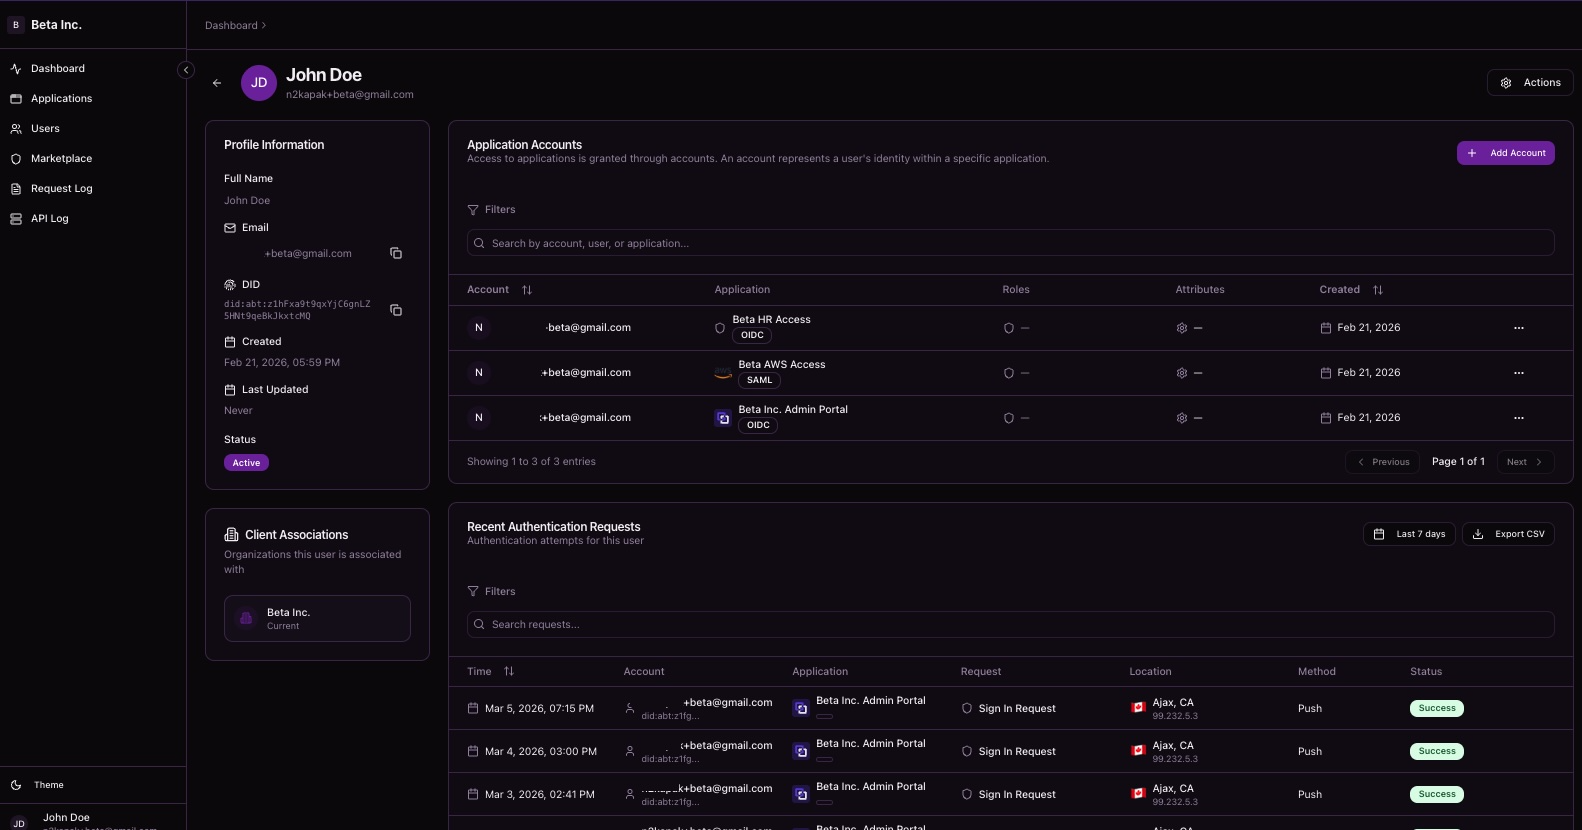Collapse the sidebar with the chevron button
This screenshot has height=830, width=1582.
coord(186,70)
